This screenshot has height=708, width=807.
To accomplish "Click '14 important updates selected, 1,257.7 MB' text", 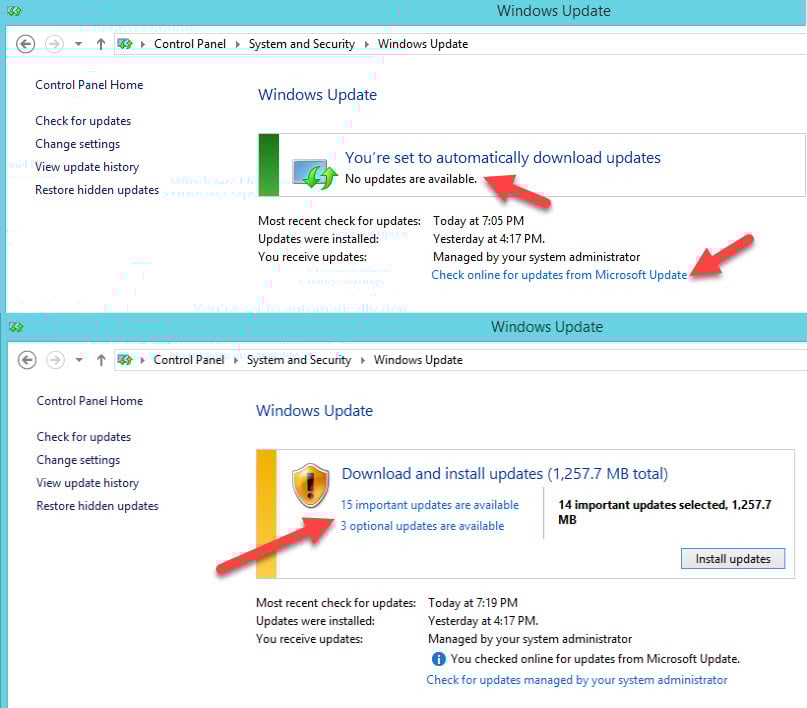I will pos(664,512).
